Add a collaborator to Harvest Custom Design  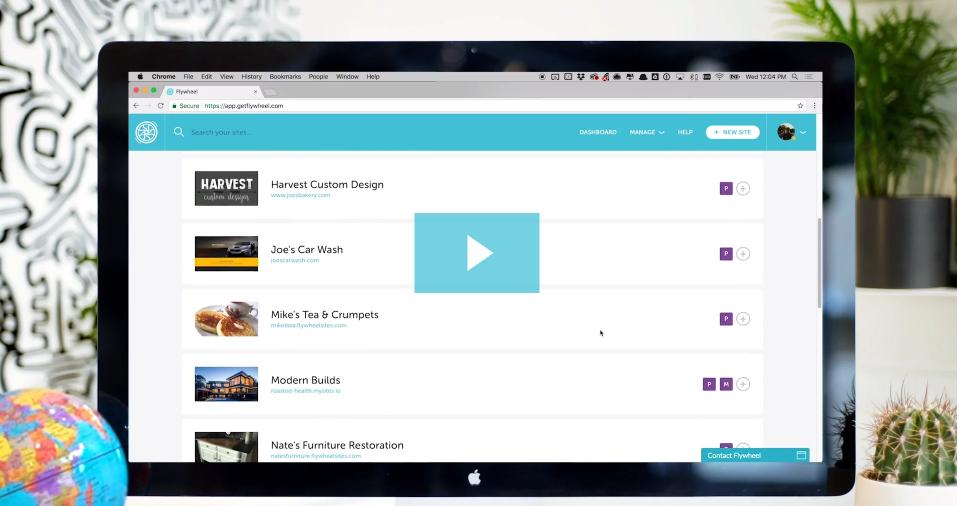coord(742,188)
